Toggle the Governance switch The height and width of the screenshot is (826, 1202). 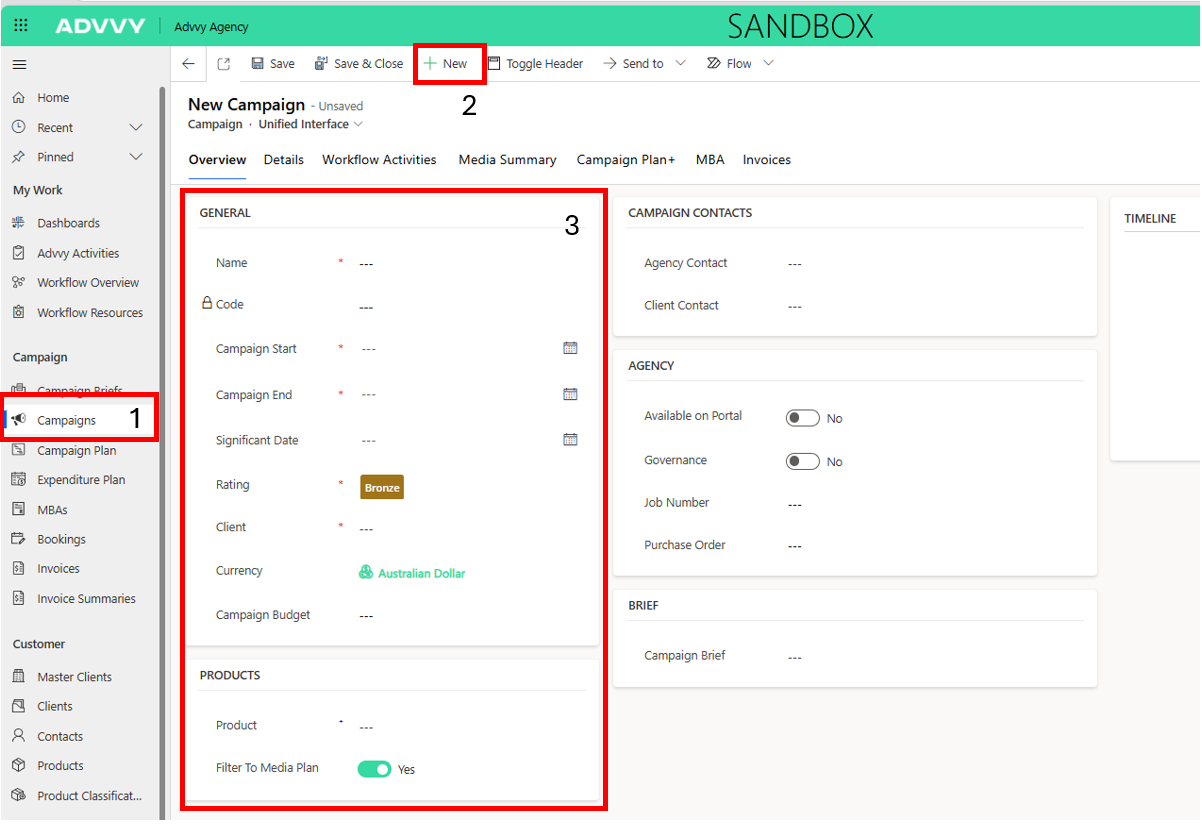point(802,461)
